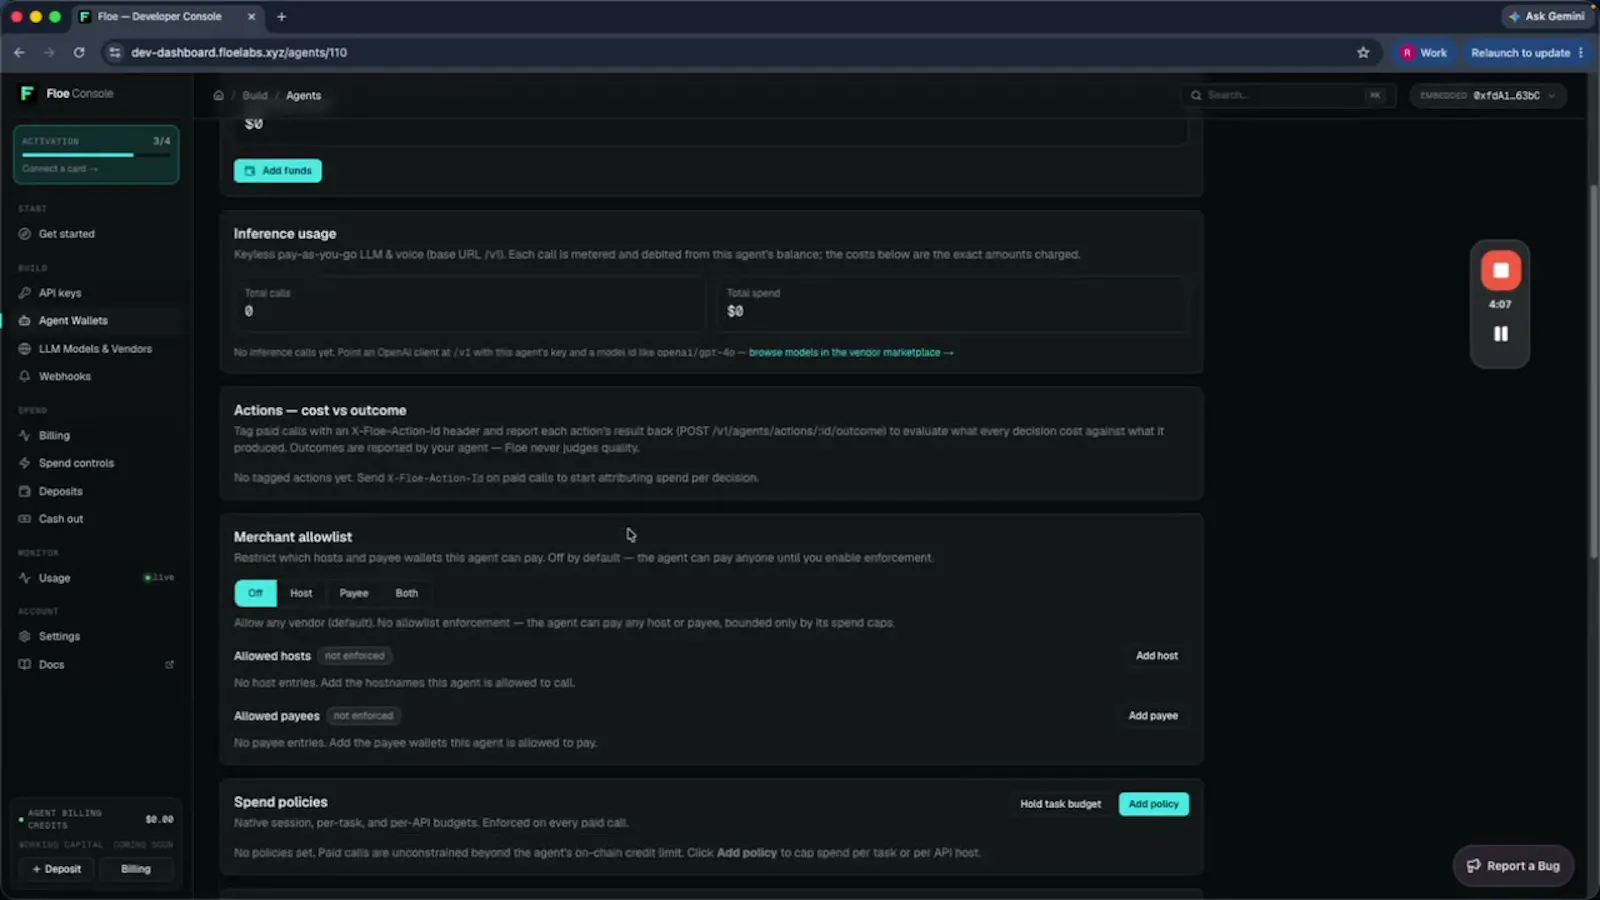Set merchant allowlist mode to Off
The height and width of the screenshot is (900, 1600).
point(255,593)
